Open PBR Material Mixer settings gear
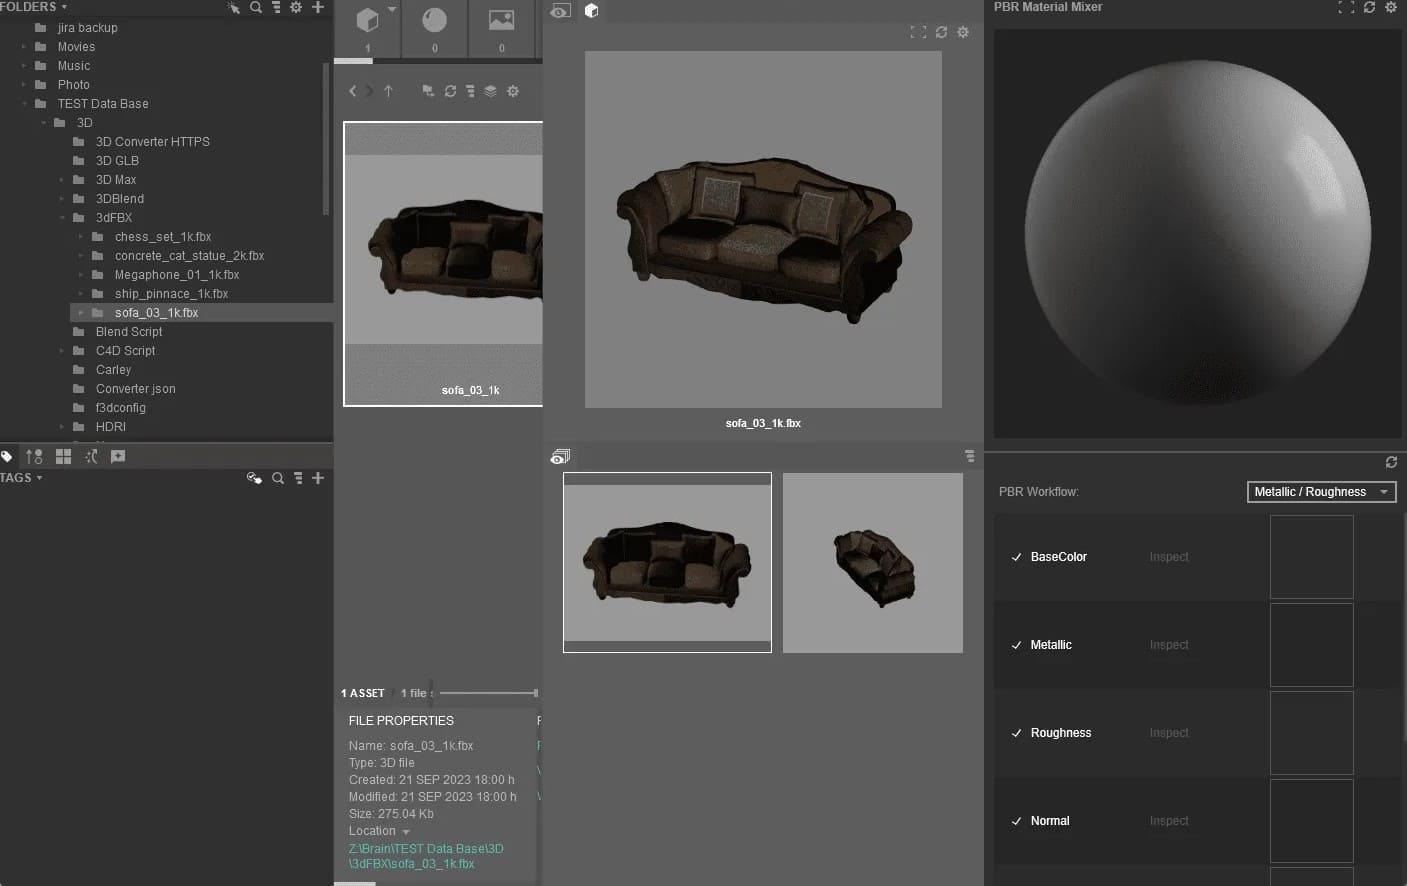The height and width of the screenshot is (886, 1407). tap(1390, 7)
